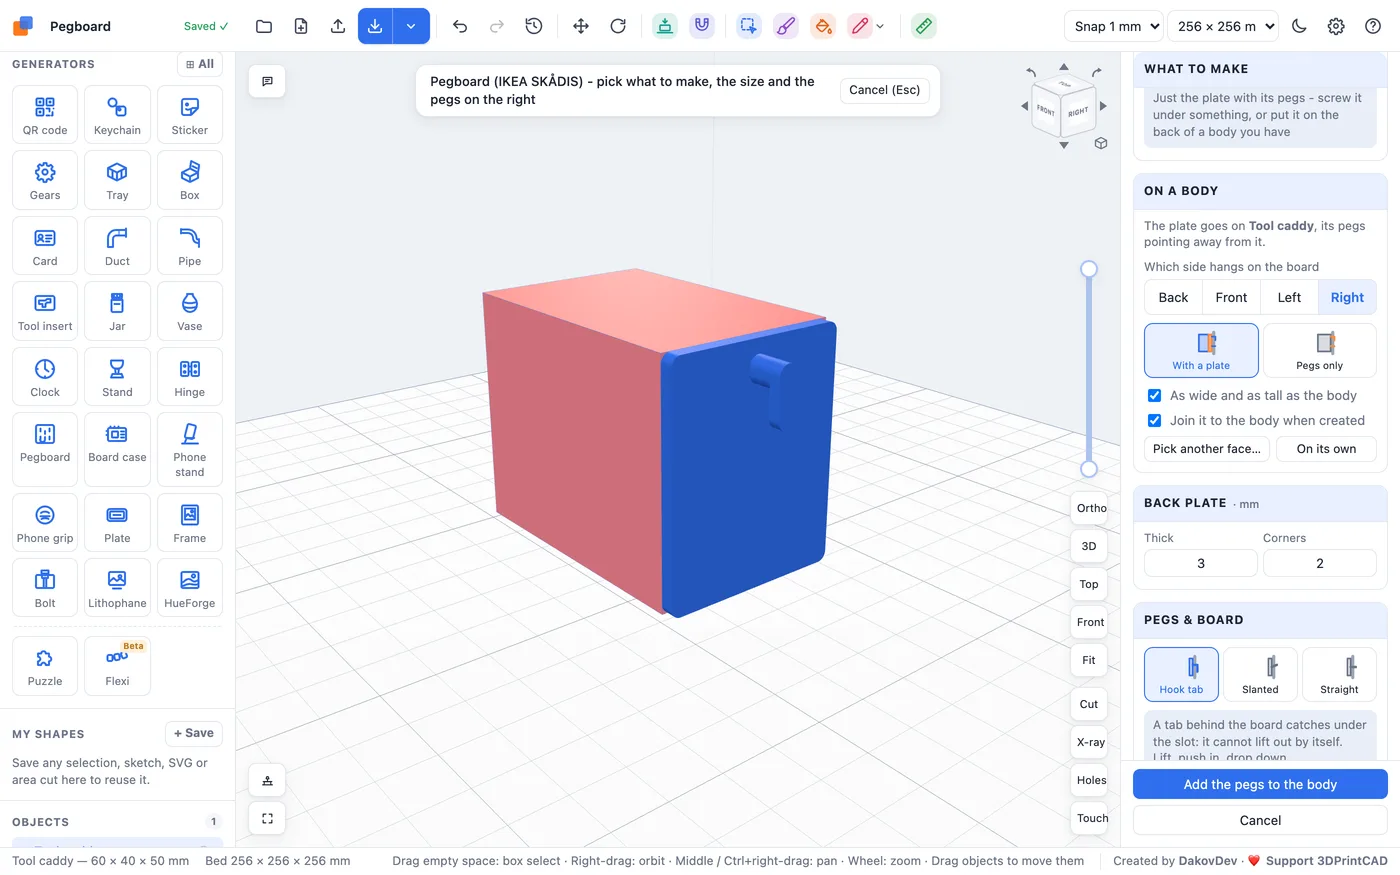
Task: Select the move tool in toolbar
Action: coord(581,26)
